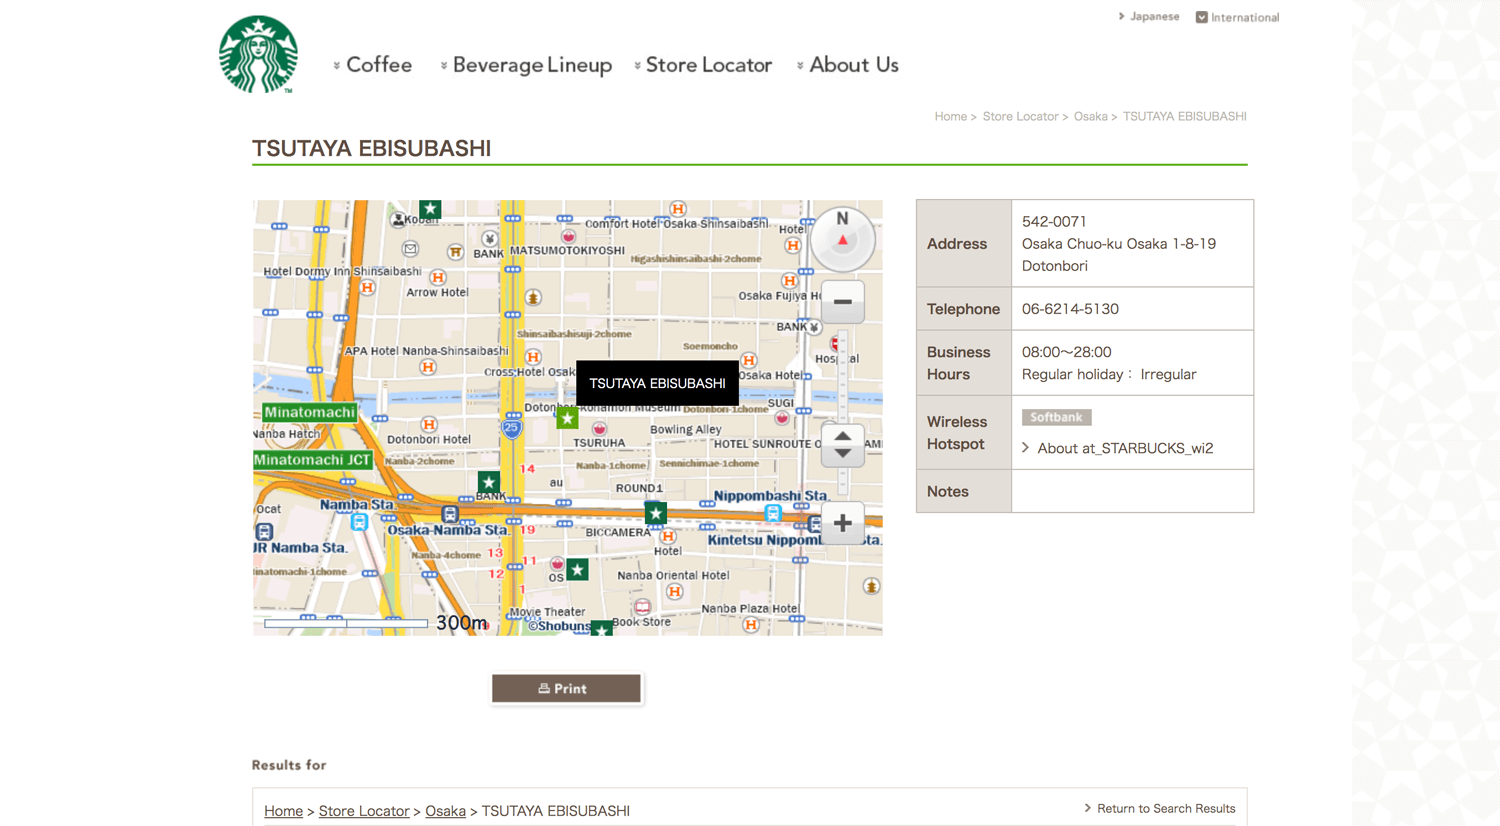The height and width of the screenshot is (826, 1500).
Task: Click the Nippombashi Sta. station icon
Action: pyautogui.click(x=772, y=513)
